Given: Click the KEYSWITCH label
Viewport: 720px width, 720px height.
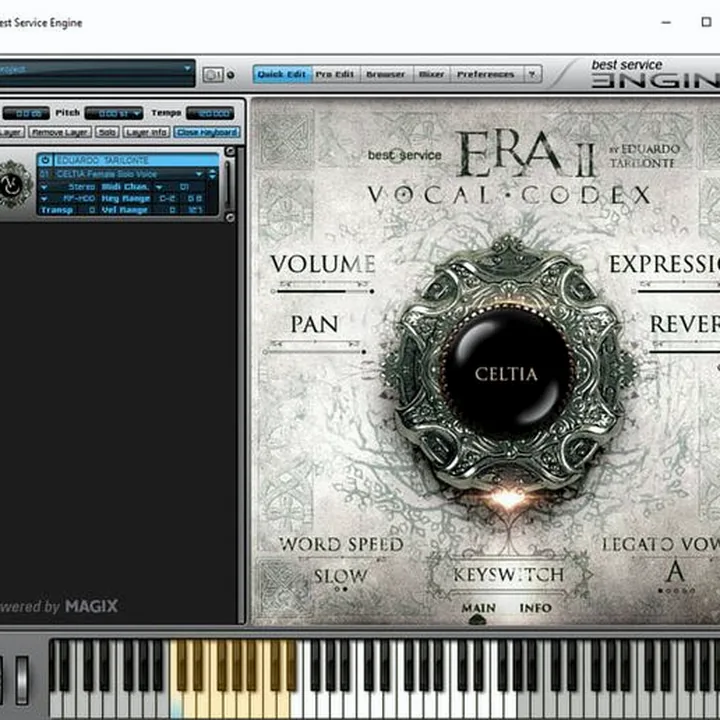Looking at the screenshot, I should pyautogui.click(x=508, y=574).
